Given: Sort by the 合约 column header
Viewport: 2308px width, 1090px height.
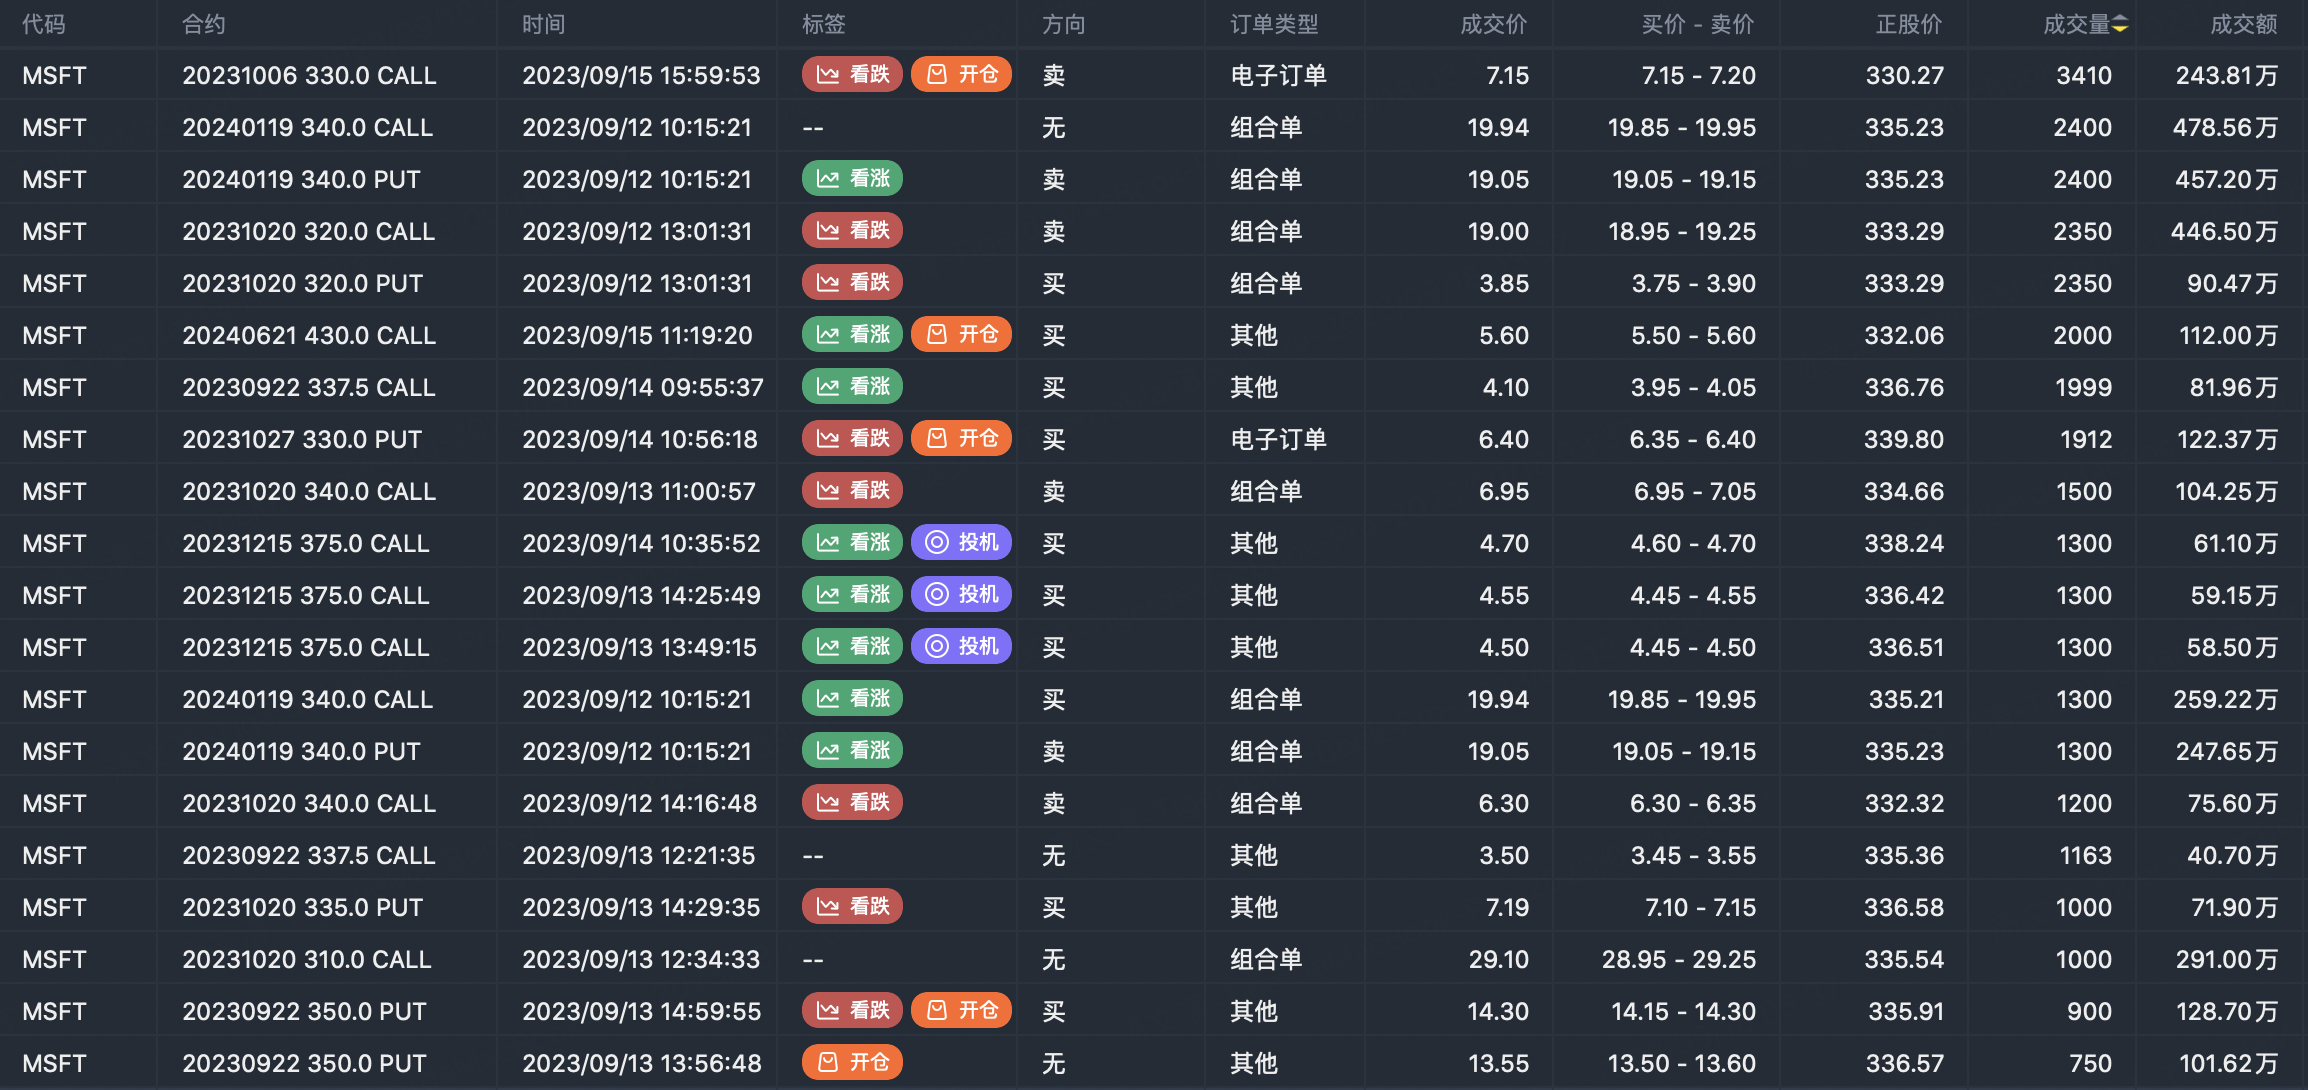Looking at the screenshot, I should point(204,25).
